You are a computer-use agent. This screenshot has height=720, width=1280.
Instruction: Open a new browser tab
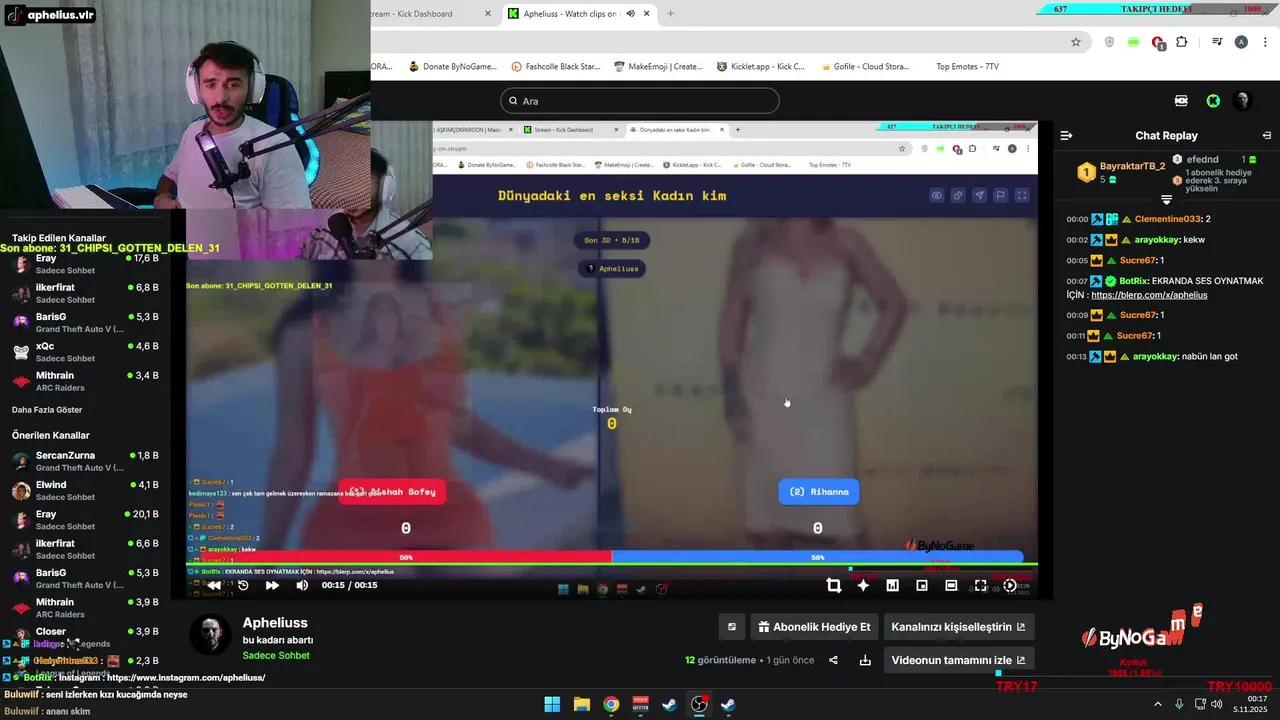[x=670, y=14]
